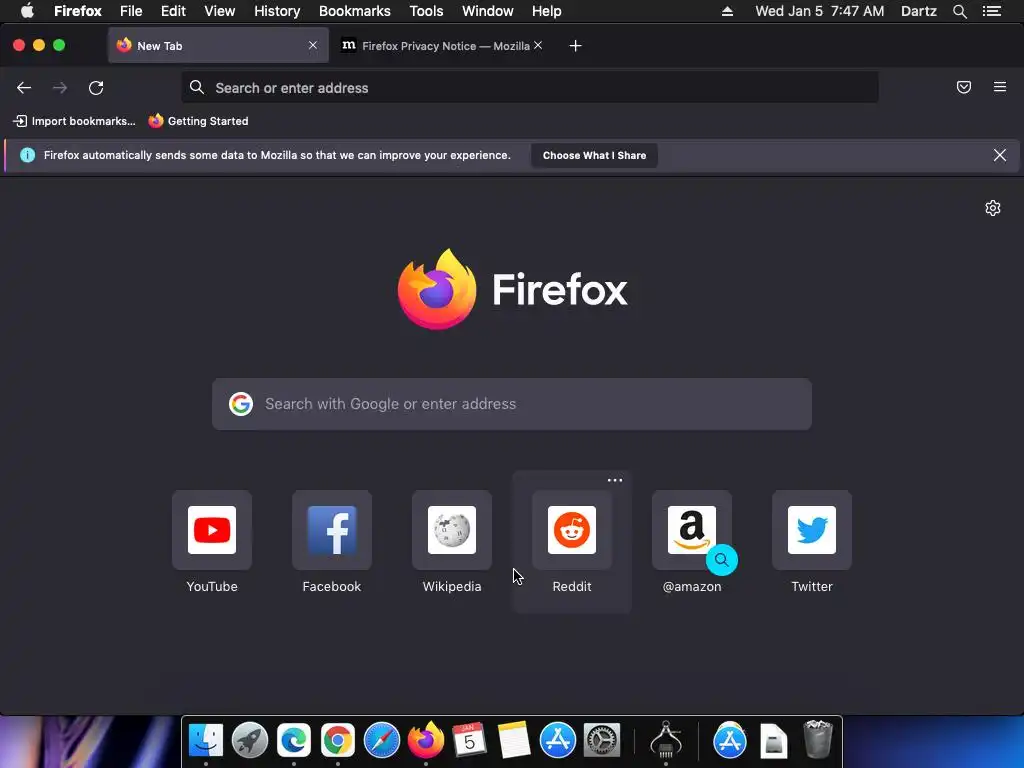Open the Firefox app menu in menu bar
Image resolution: width=1024 pixels, height=768 pixels.
click(x=78, y=11)
